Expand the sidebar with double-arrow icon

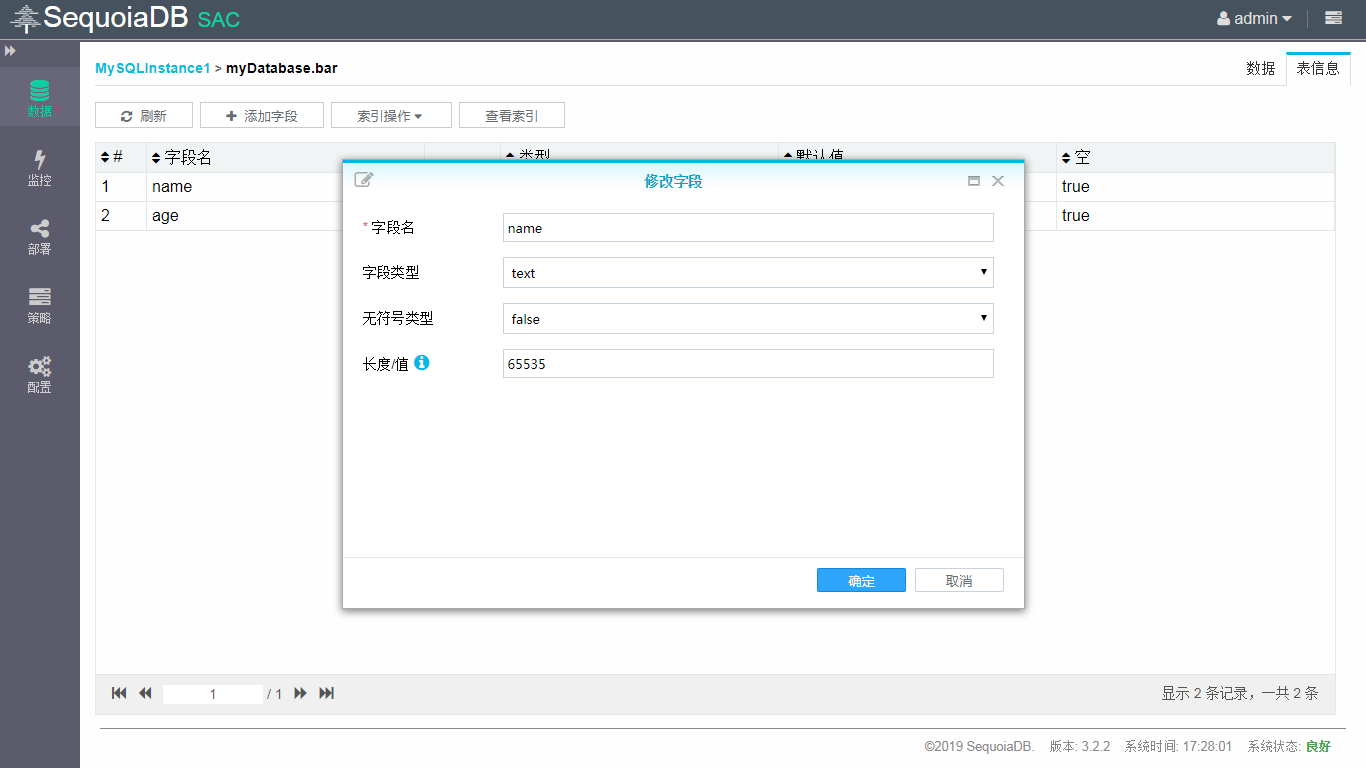tap(10, 50)
